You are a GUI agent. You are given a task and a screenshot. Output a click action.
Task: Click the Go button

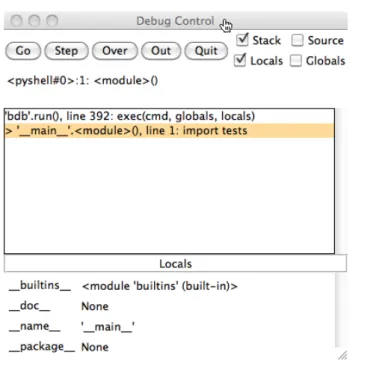pyautogui.click(x=23, y=51)
